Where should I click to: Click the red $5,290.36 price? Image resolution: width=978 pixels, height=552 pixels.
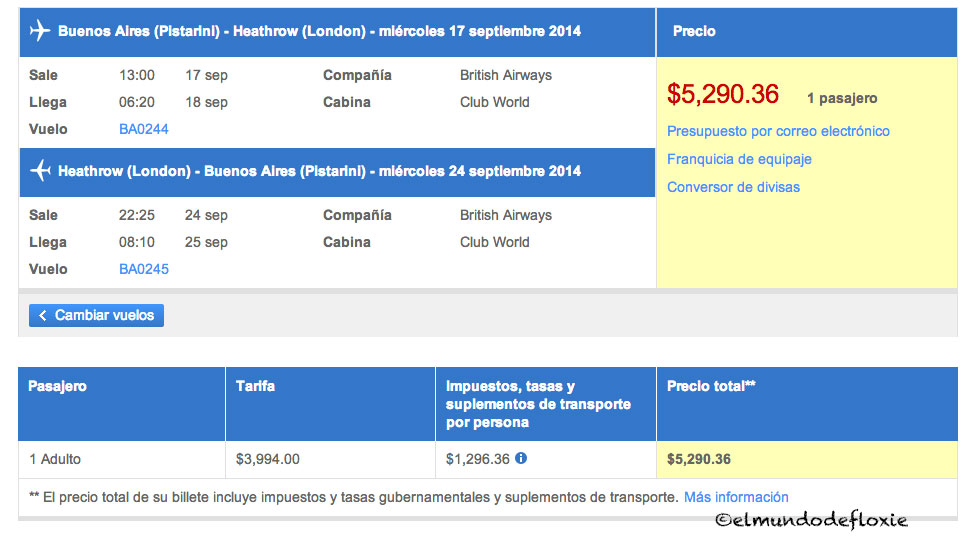coord(722,94)
